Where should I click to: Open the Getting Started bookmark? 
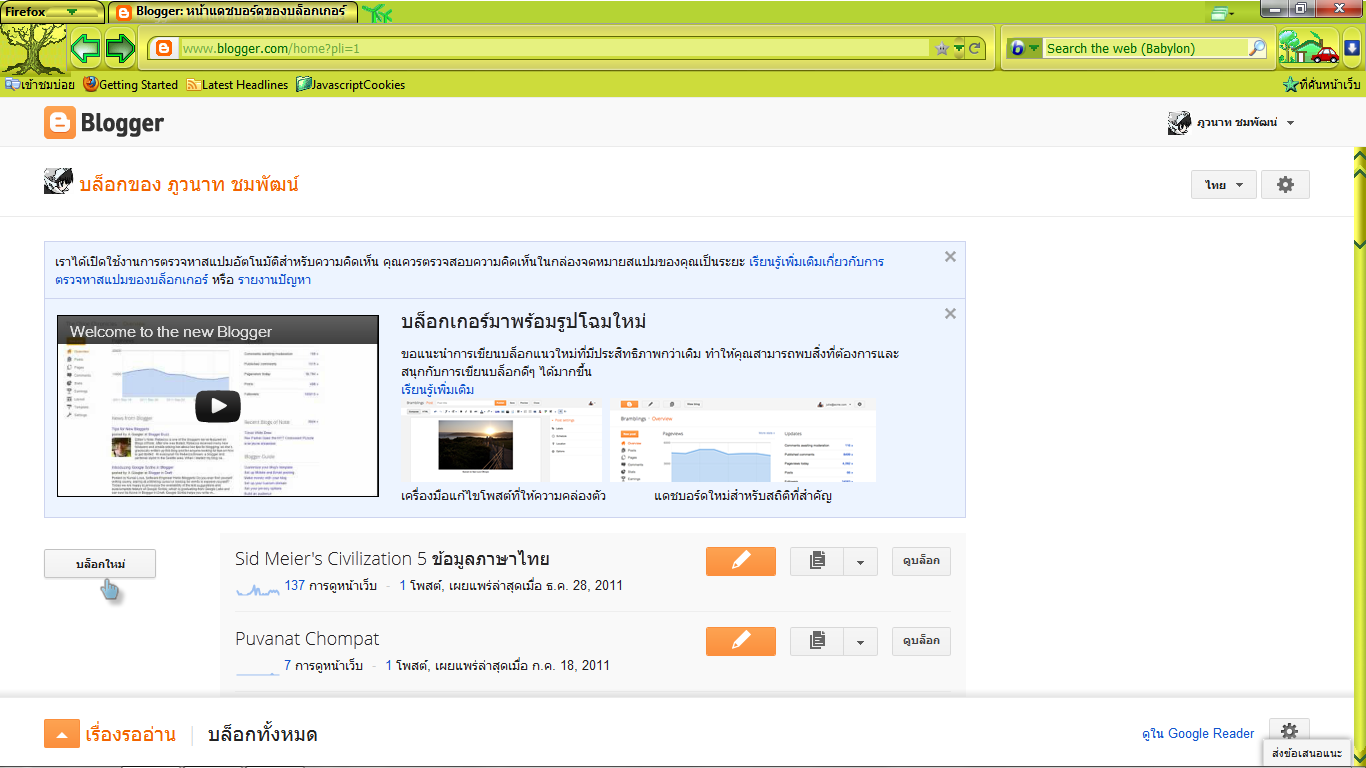point(131,85)
